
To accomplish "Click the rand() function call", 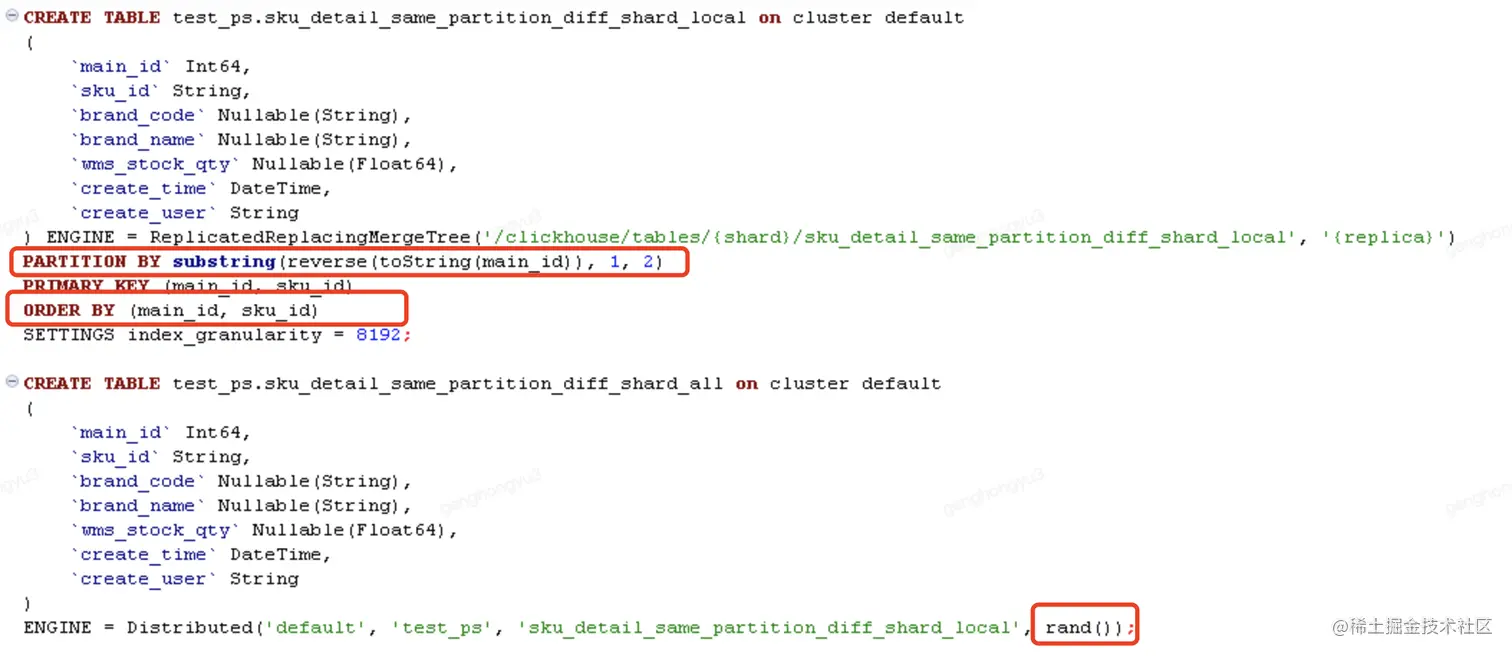I will [x=1084, y=627].
